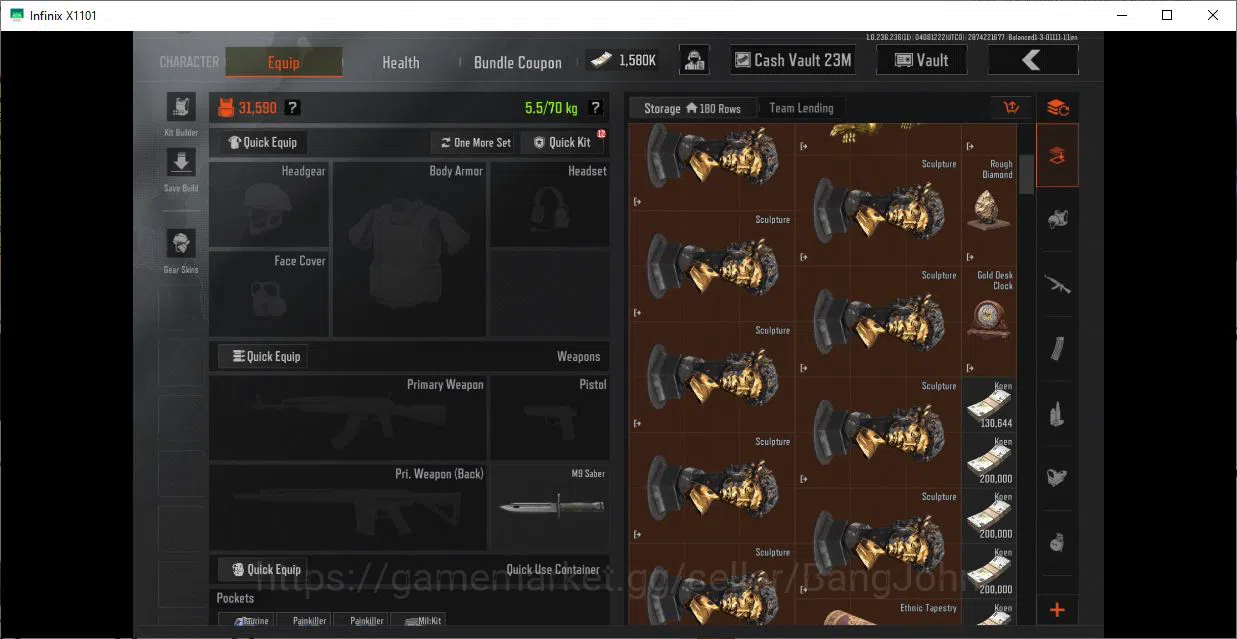Click the Headset equipment slot

coord(549,204)
